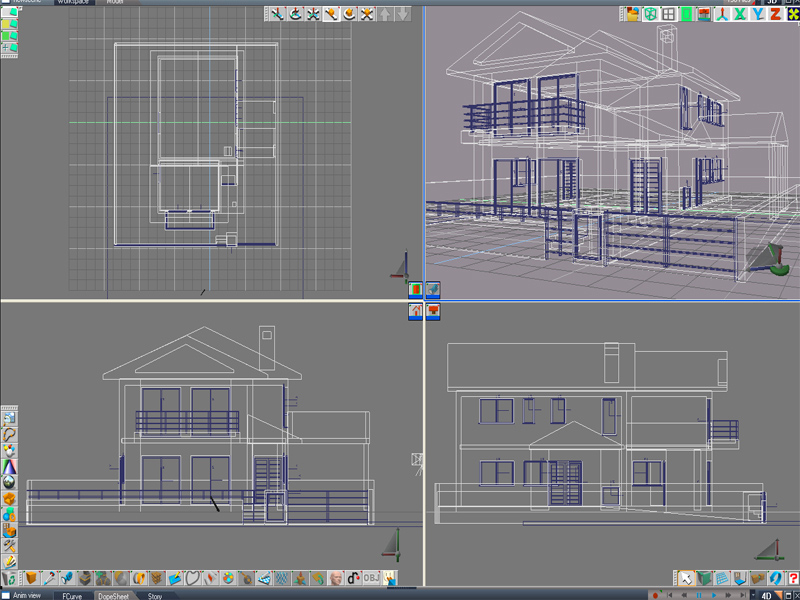800x600 pixels.
Task: Play the animation
Action: [x=714, y=595]
